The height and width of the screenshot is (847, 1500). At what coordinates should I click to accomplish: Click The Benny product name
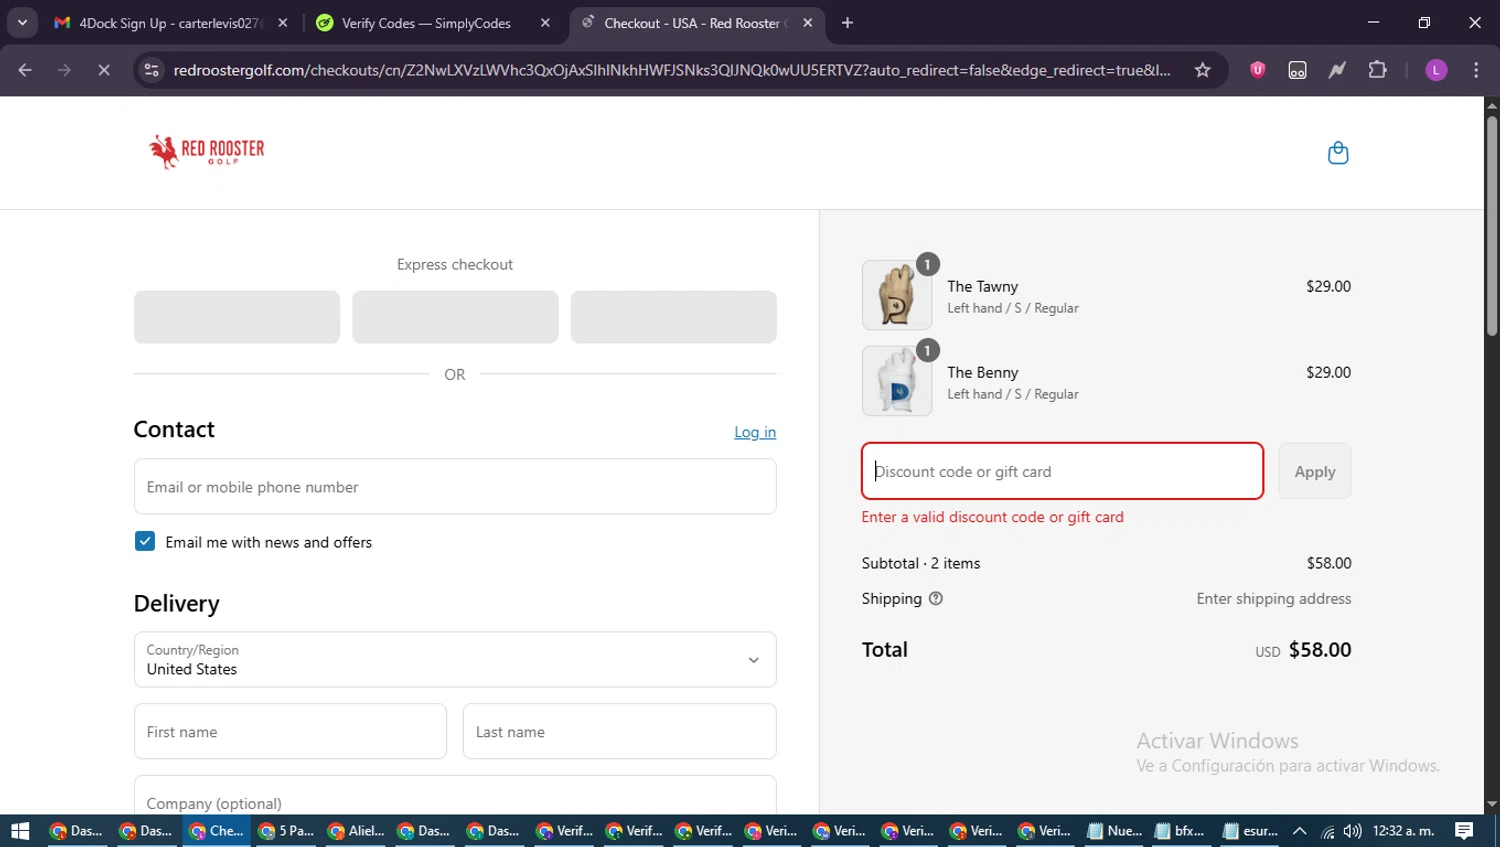coord(983,372)
